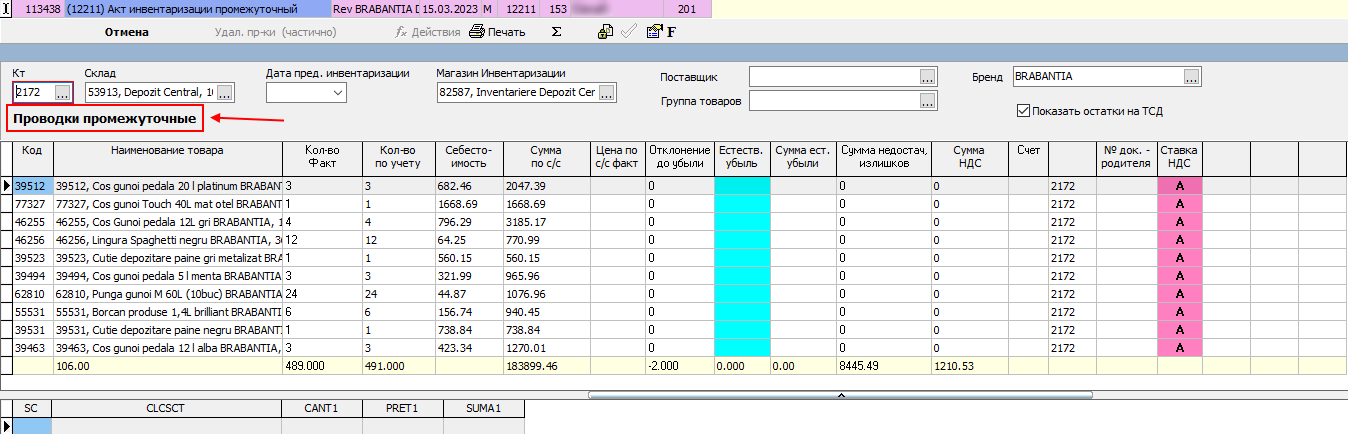Click the Сумма по с/с column header
1348x434 pixels.
coord(546,158)
